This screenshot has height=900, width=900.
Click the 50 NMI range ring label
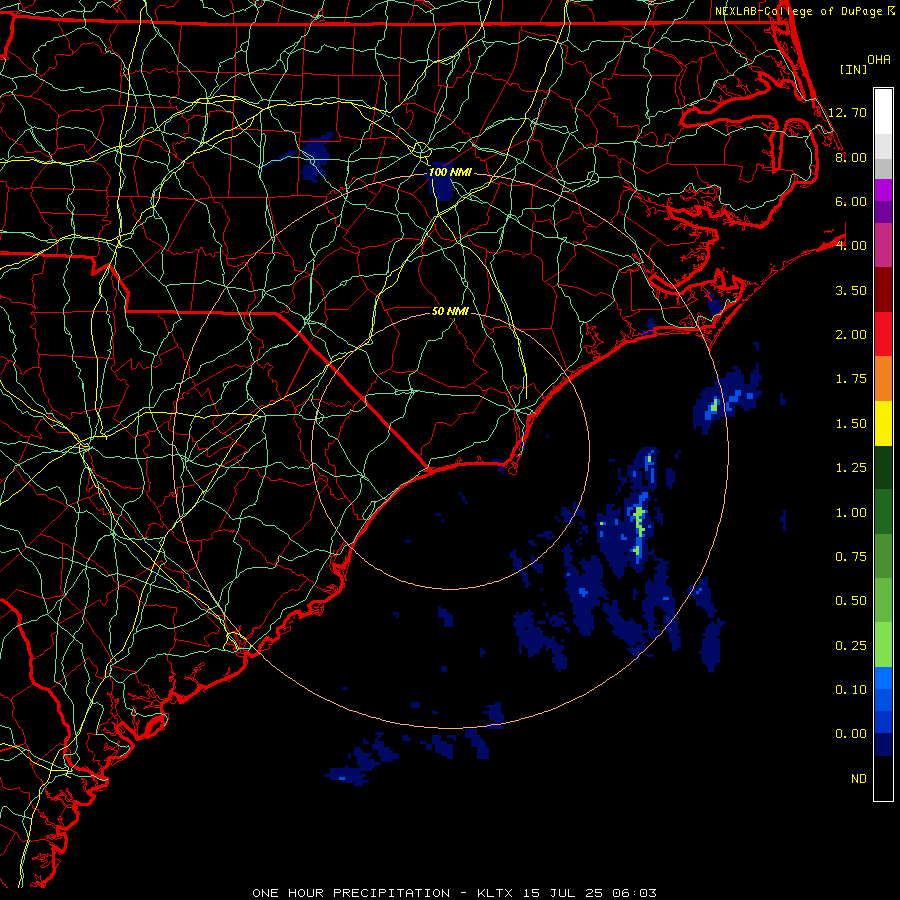[x=450, y=311]
